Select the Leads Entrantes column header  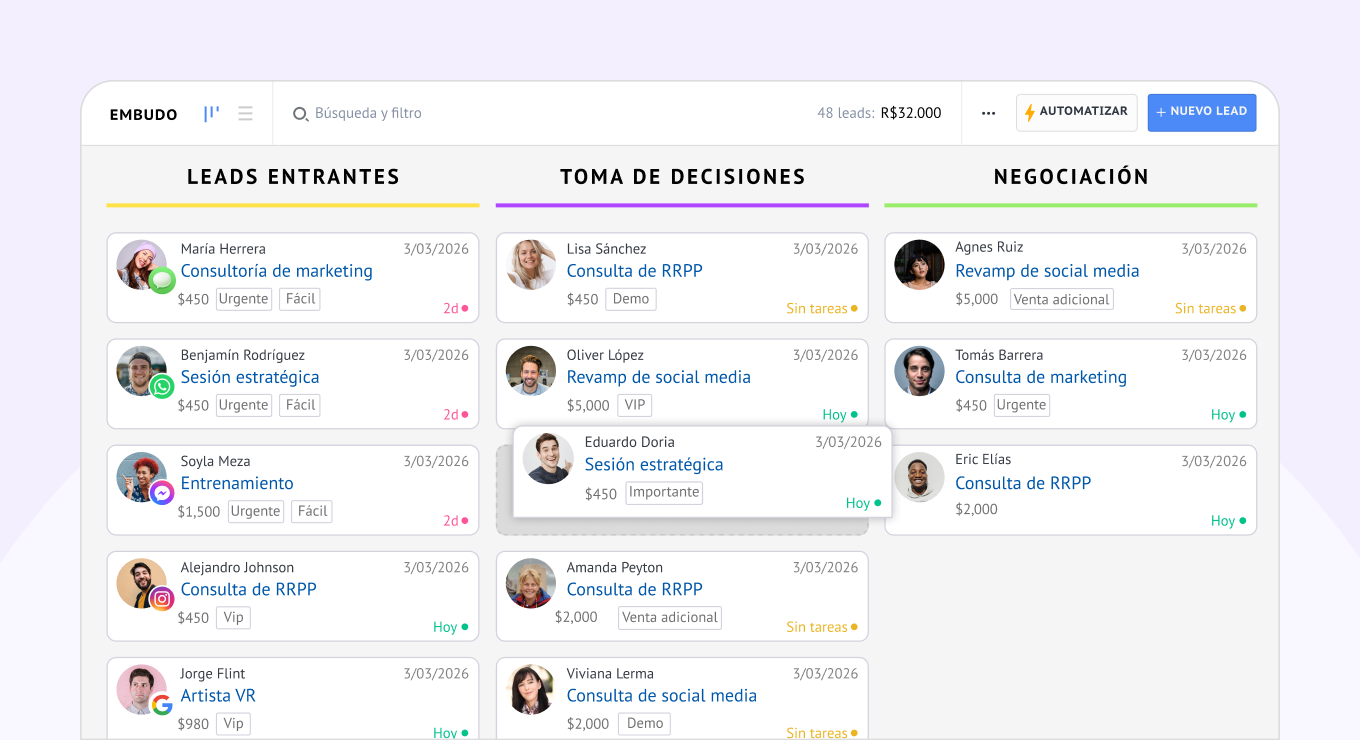click(x=293, y=177)
